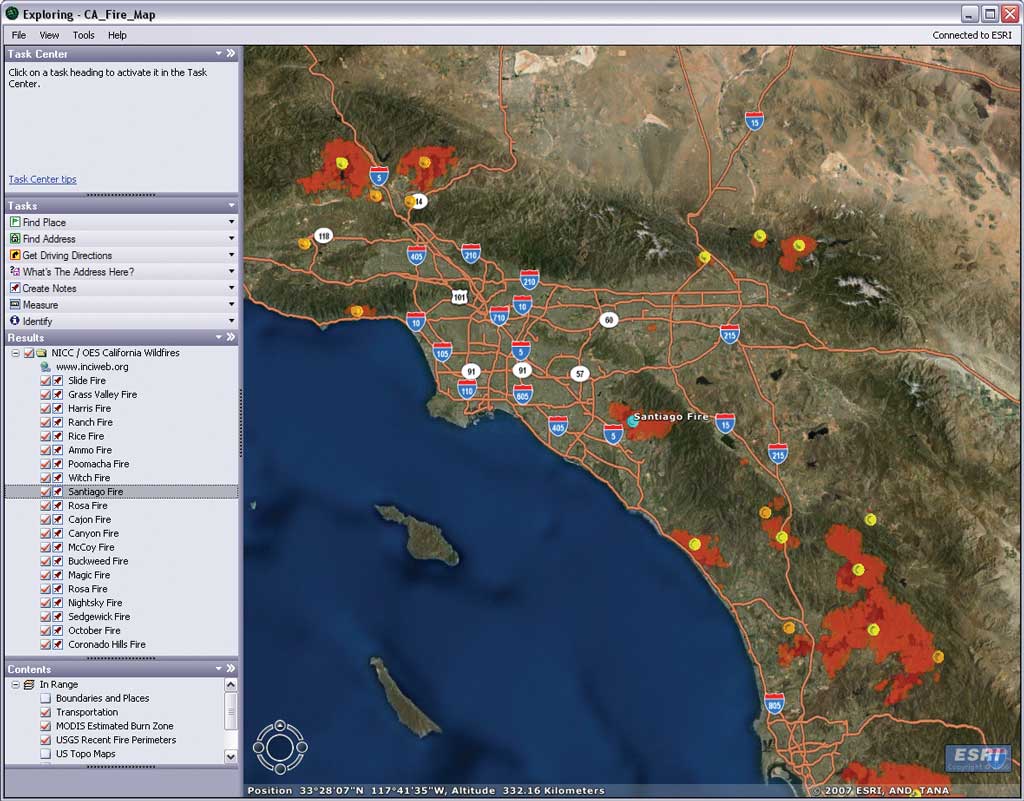Open the Measure dropdown arrow

[x=231, y=304]
